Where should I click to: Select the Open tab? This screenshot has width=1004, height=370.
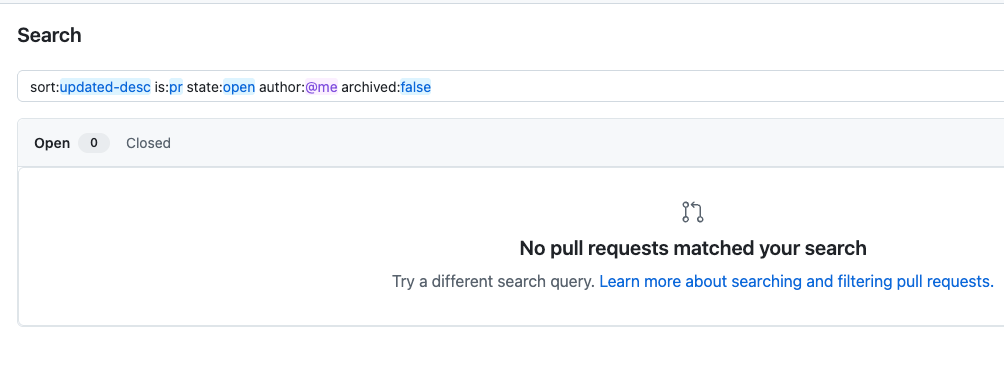[52, 143]
